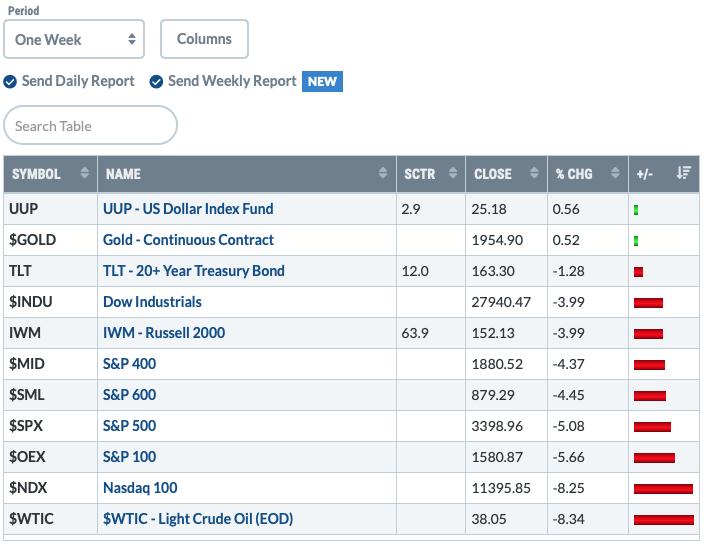Open Dow Industrials link
The image size is (704, 544).
click(x=152, y=302)
